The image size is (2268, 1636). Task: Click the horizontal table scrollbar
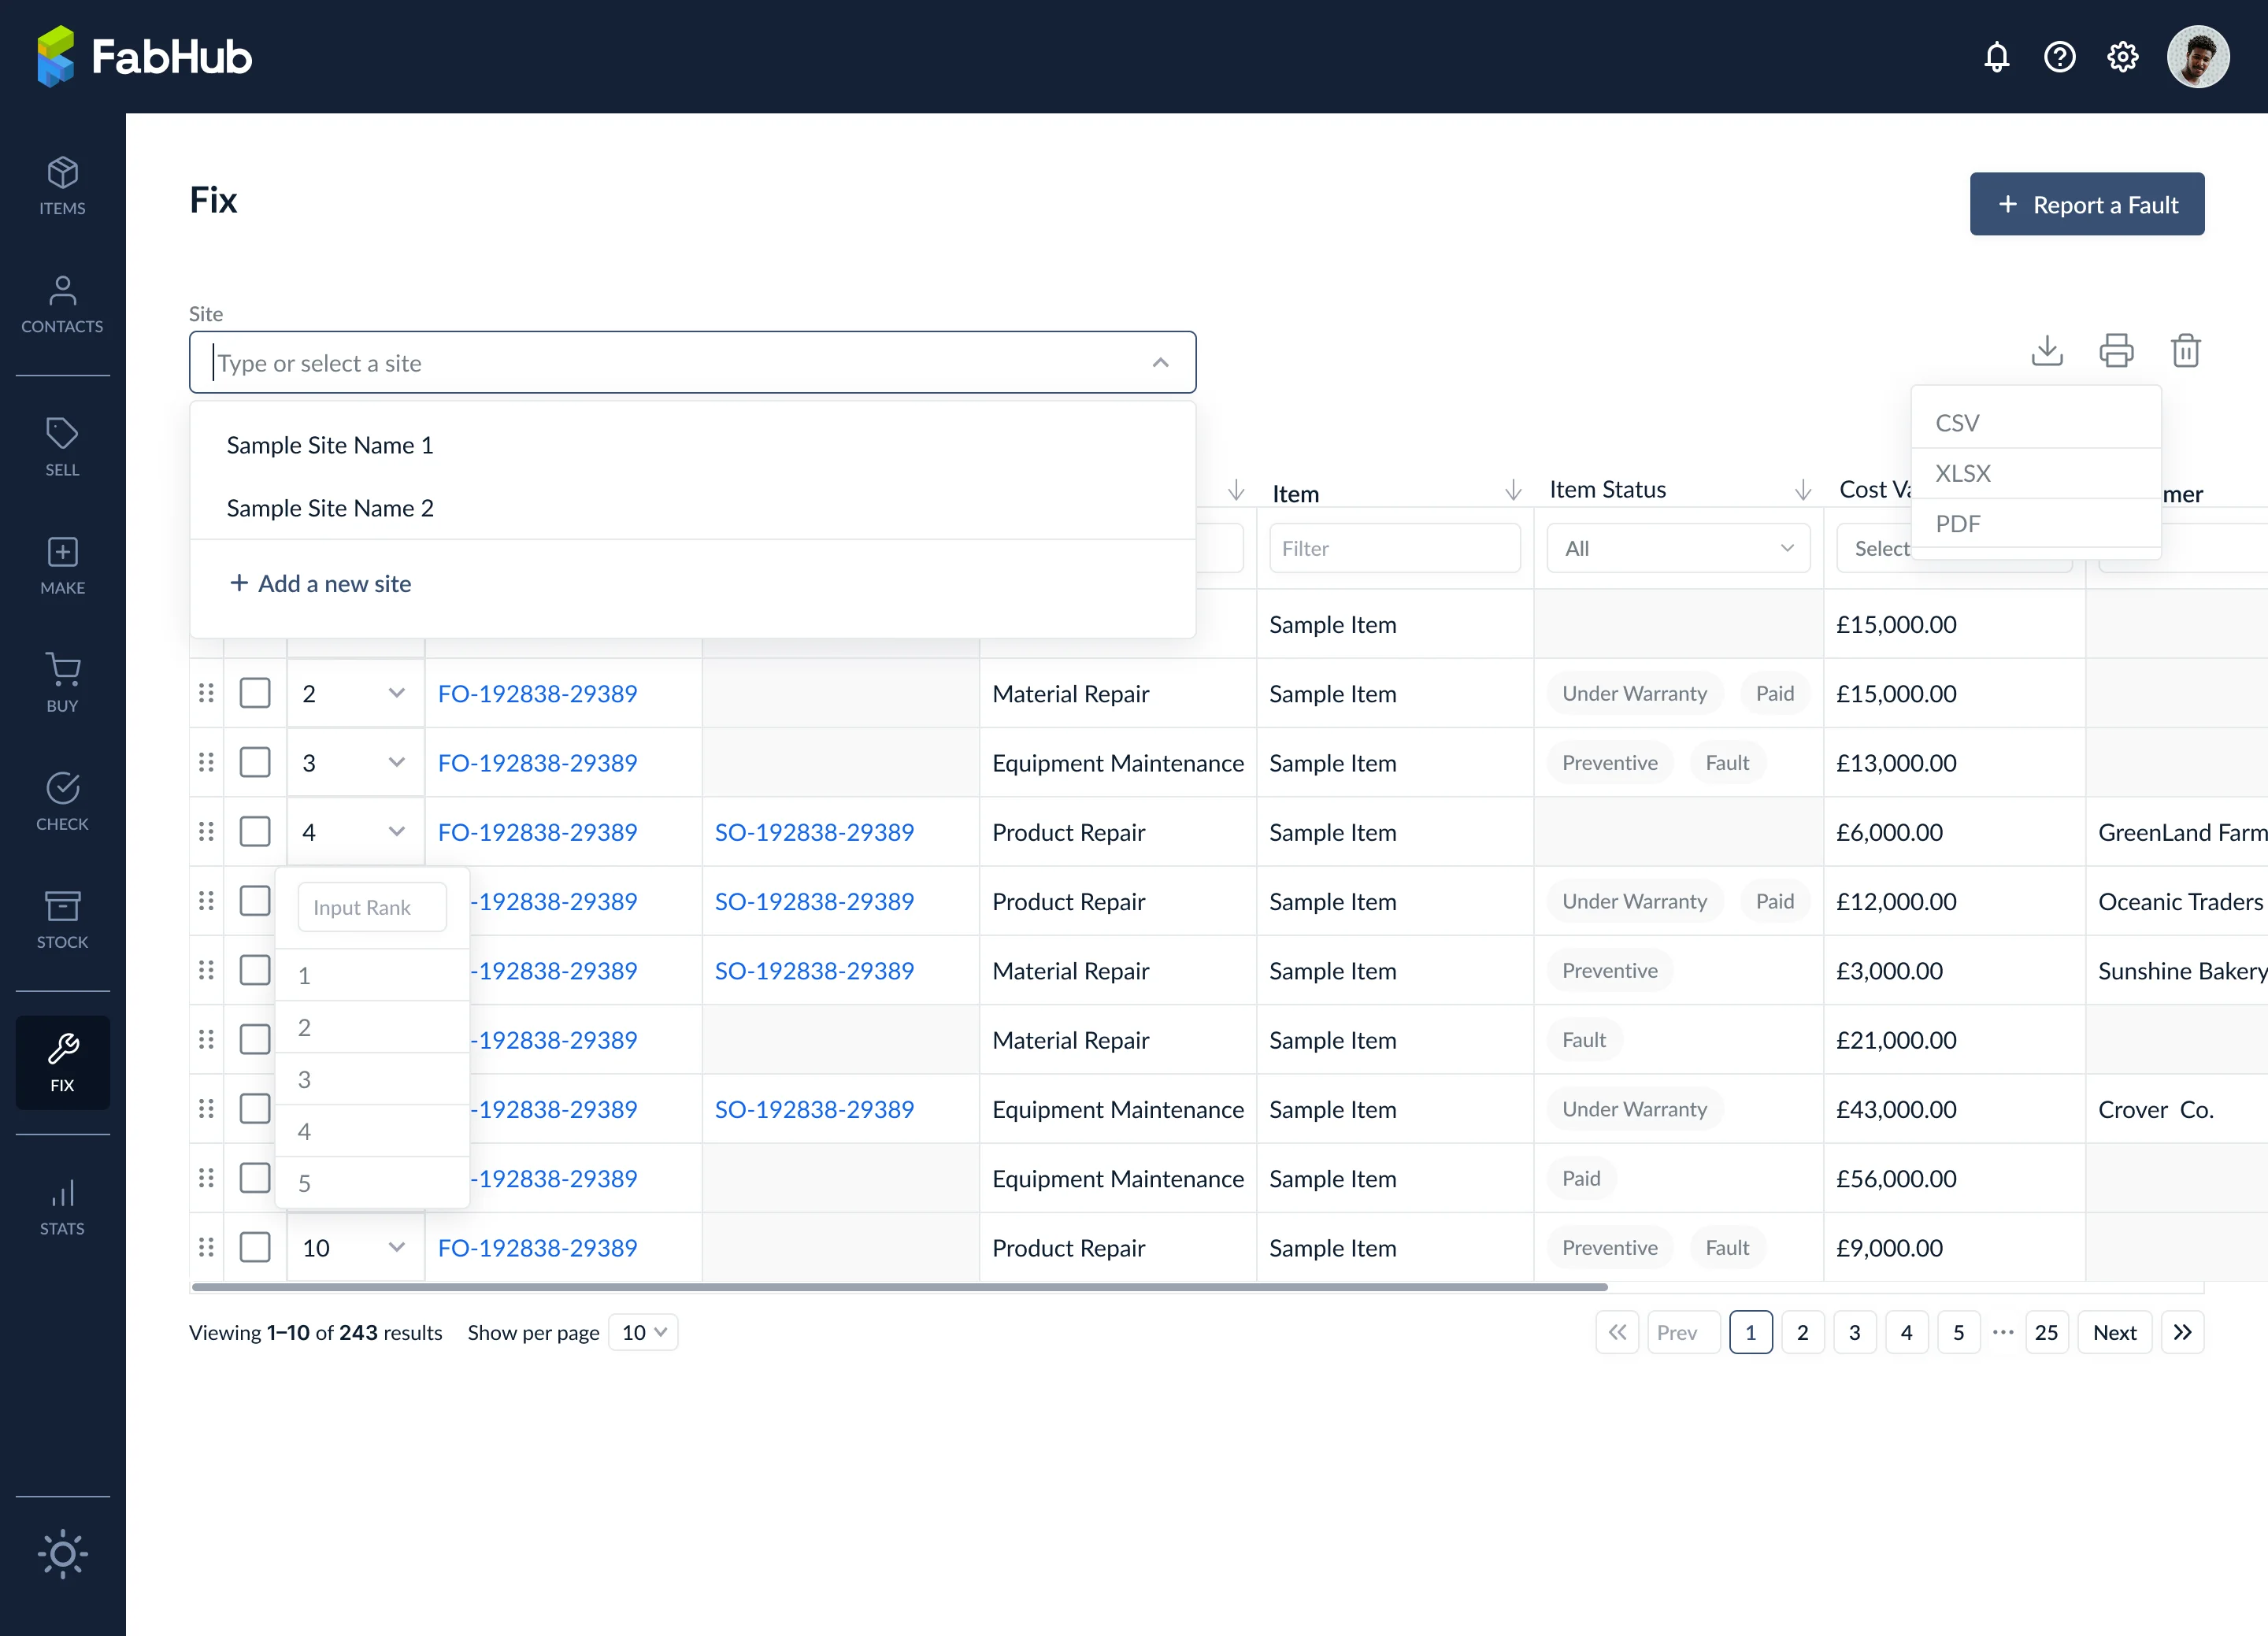pyautogui.click(x=900, y=1287)
